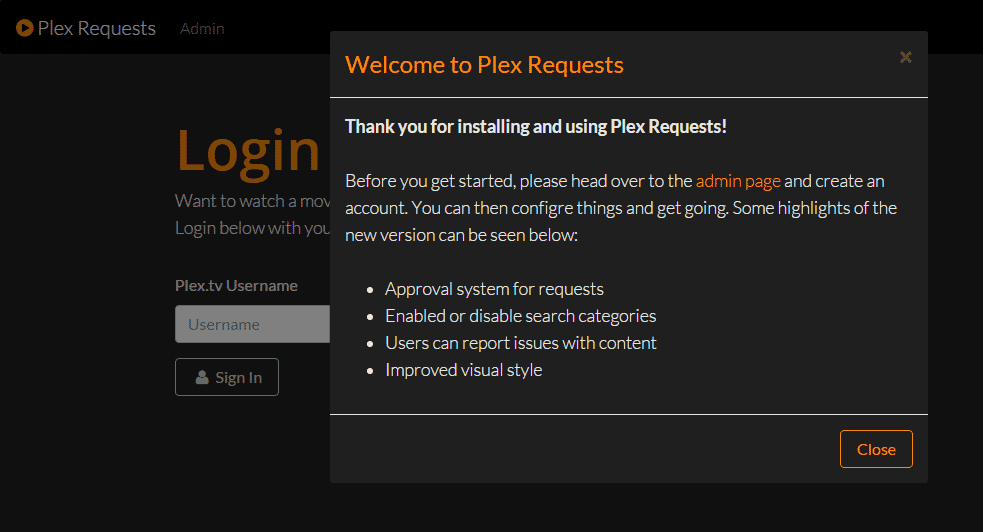Click the large orange Login heading

point(248,149)
